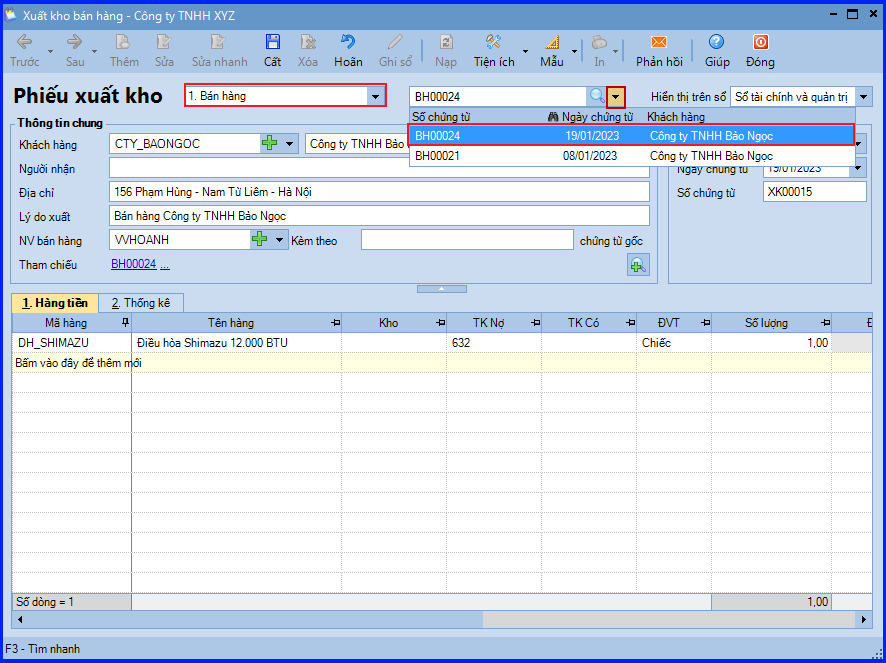Click the add reference document icon
Viewport: 886px width, 663px height.
[x=638, y=265]
